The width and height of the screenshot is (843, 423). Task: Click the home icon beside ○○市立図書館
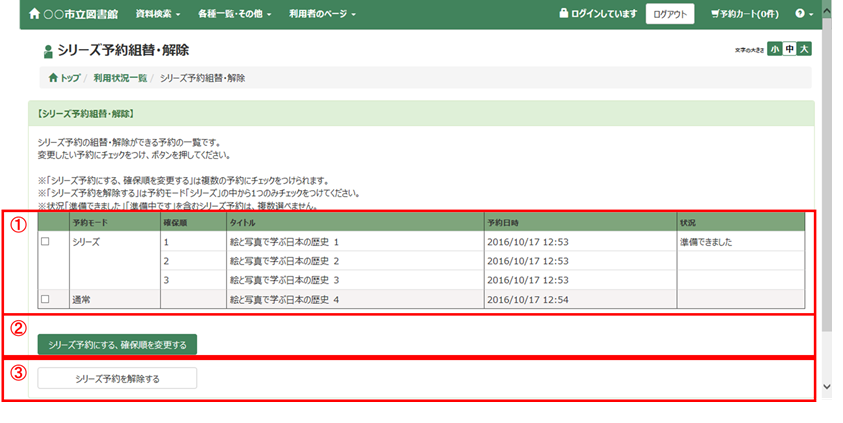(x=36, y=15)
